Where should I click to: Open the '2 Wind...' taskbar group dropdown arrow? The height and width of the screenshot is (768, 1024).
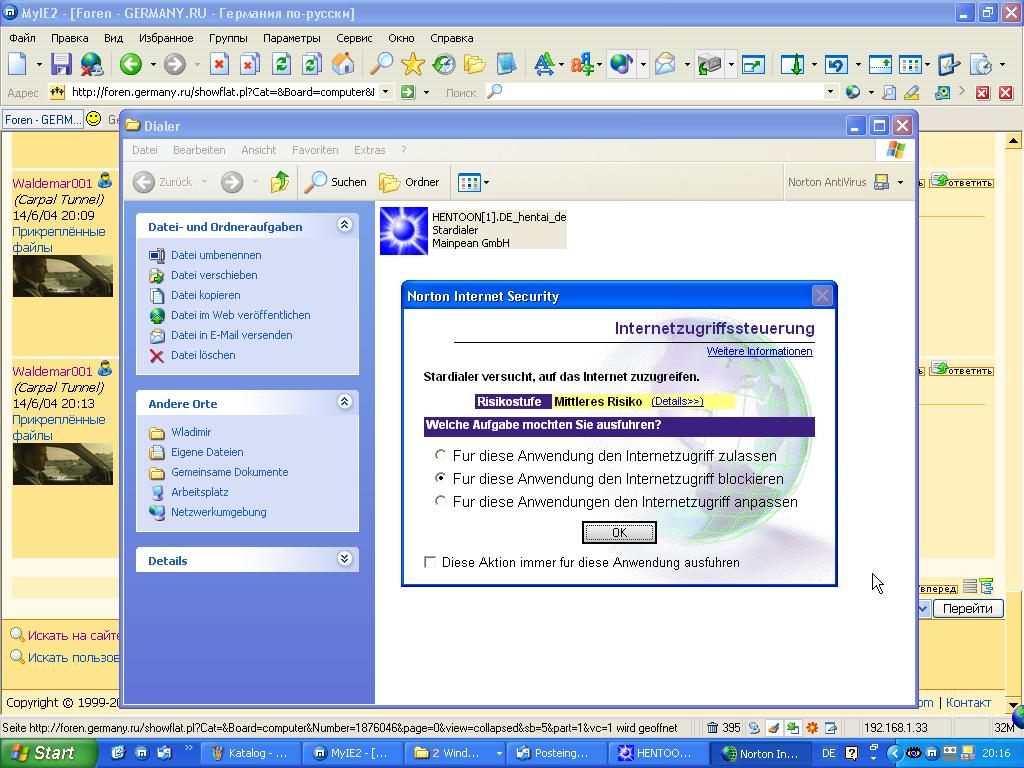click(499, 753)
